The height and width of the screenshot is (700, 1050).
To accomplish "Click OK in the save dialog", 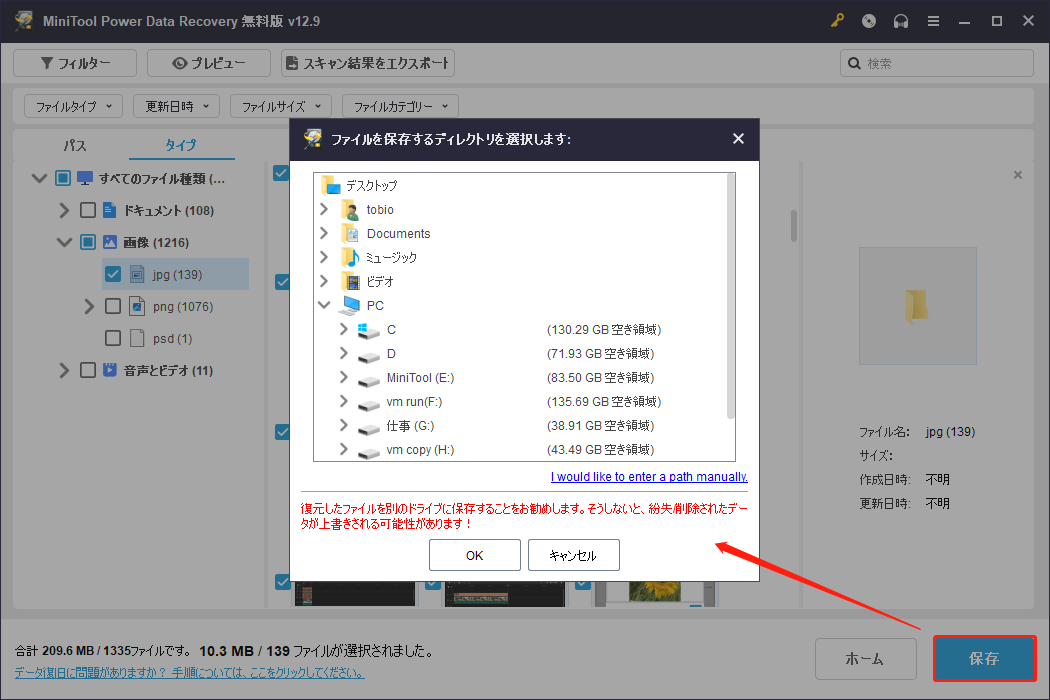I will click(475, 555).
